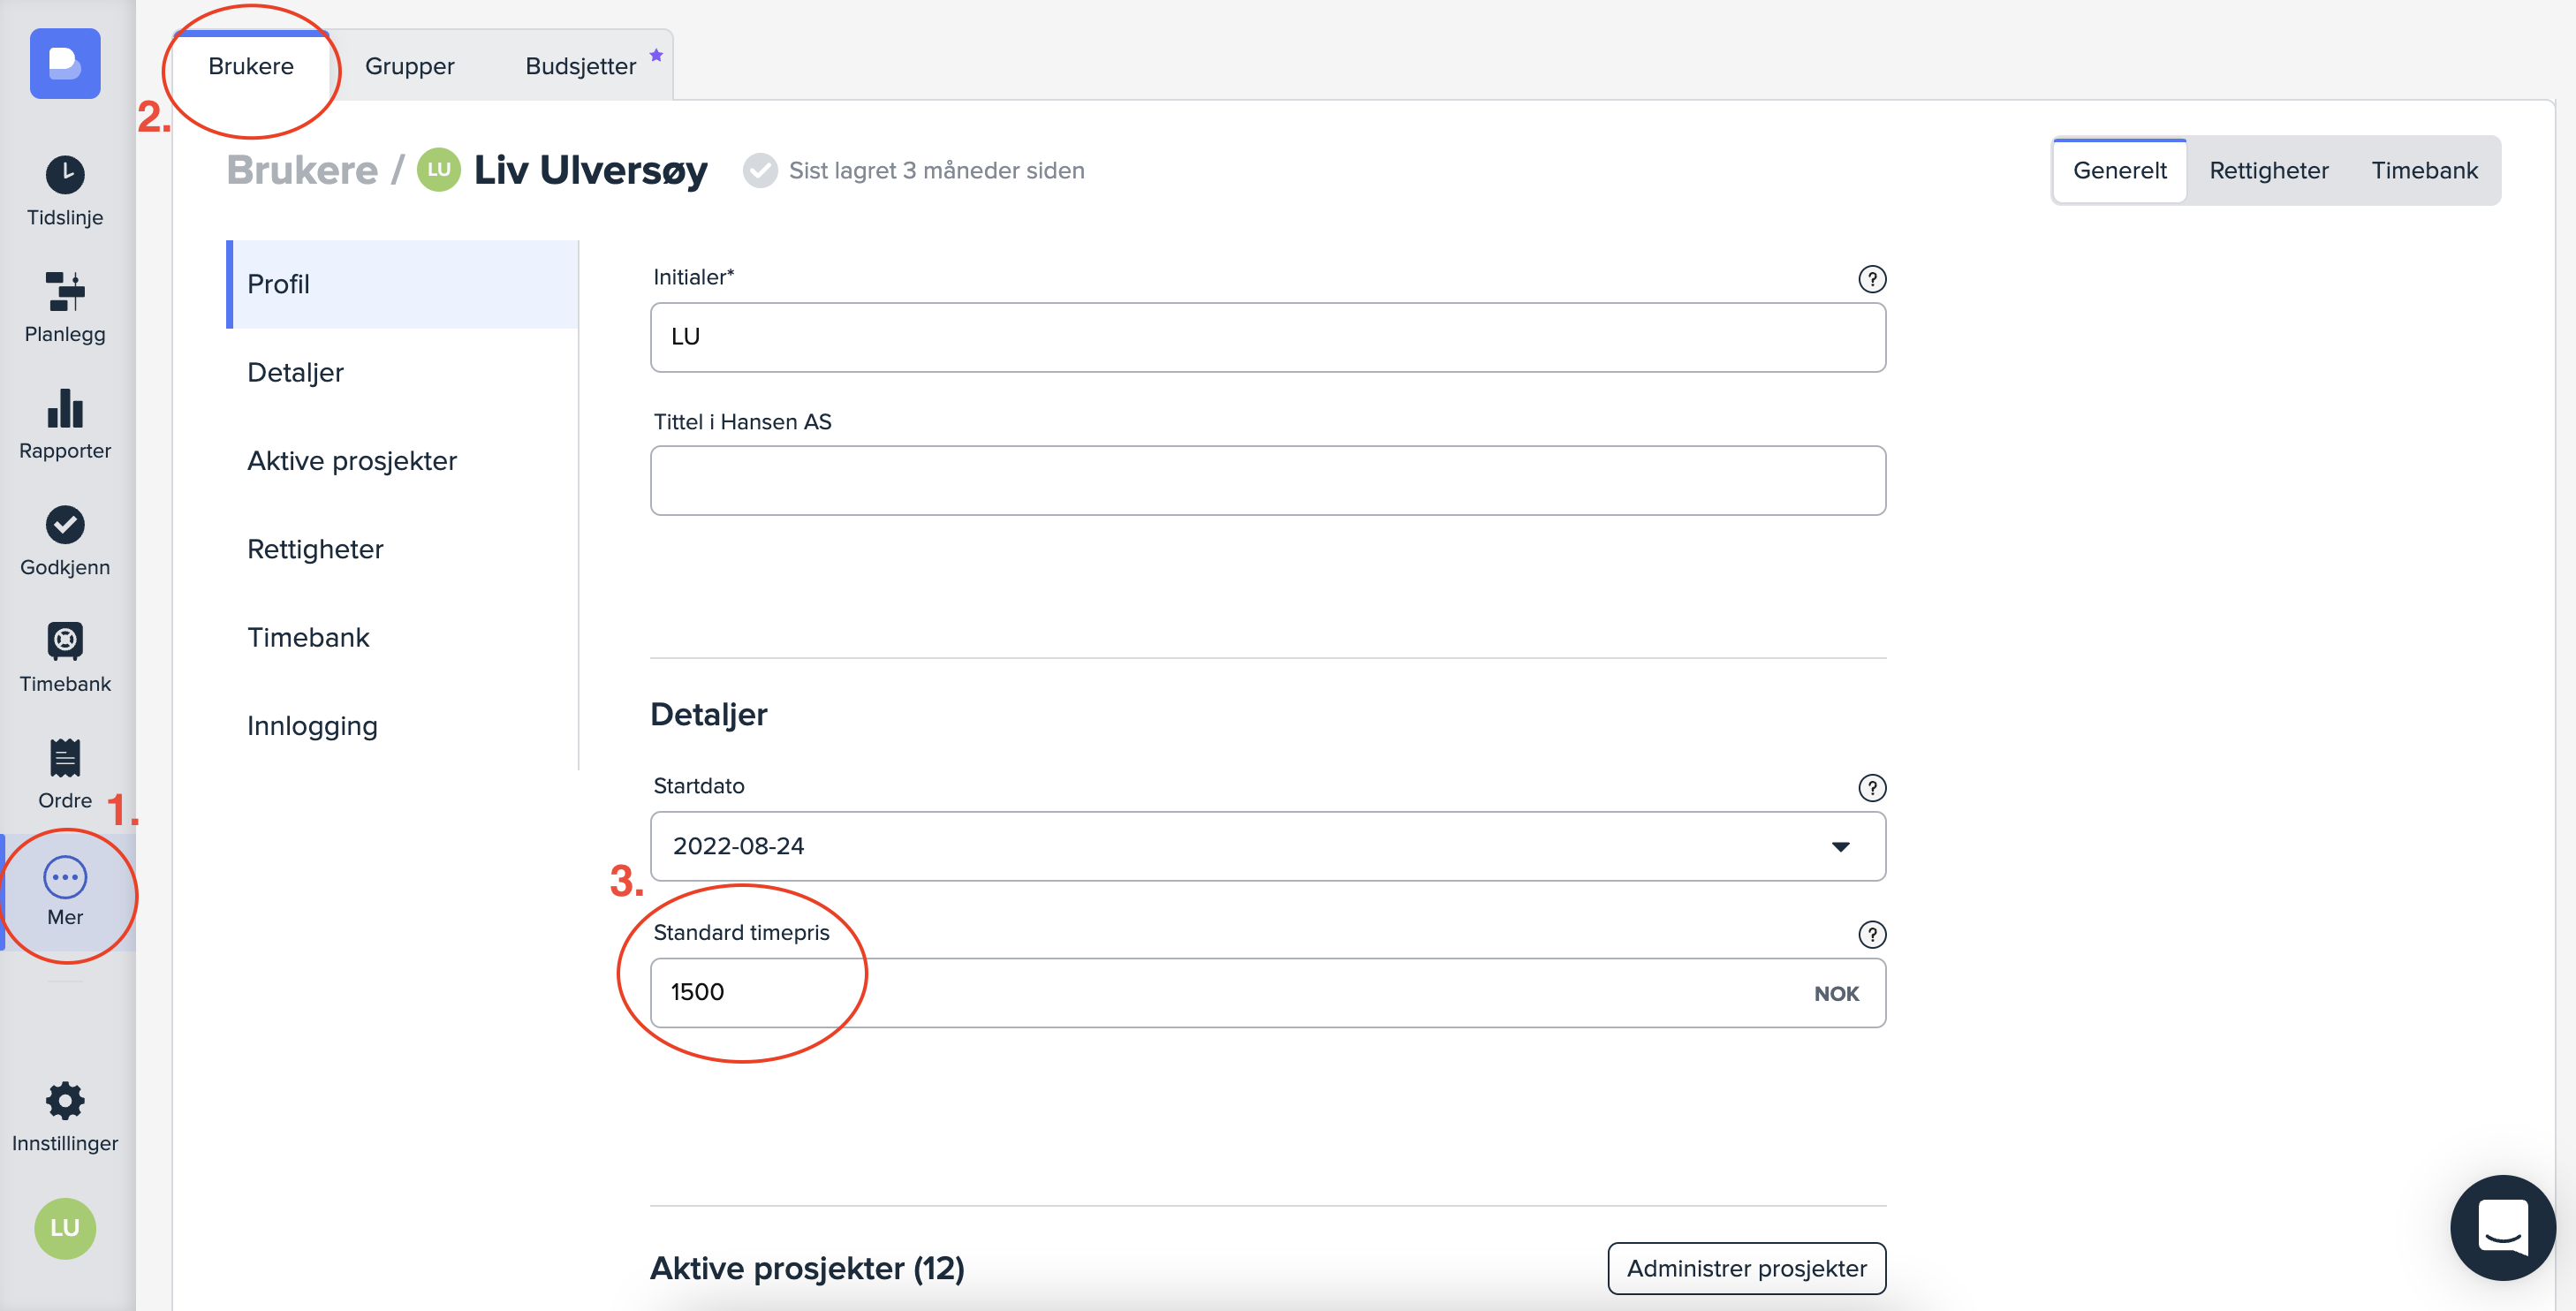Open the Ordre receipt icon
The height and width of the screenshot is (1311, 2576).
coord(65,758)
